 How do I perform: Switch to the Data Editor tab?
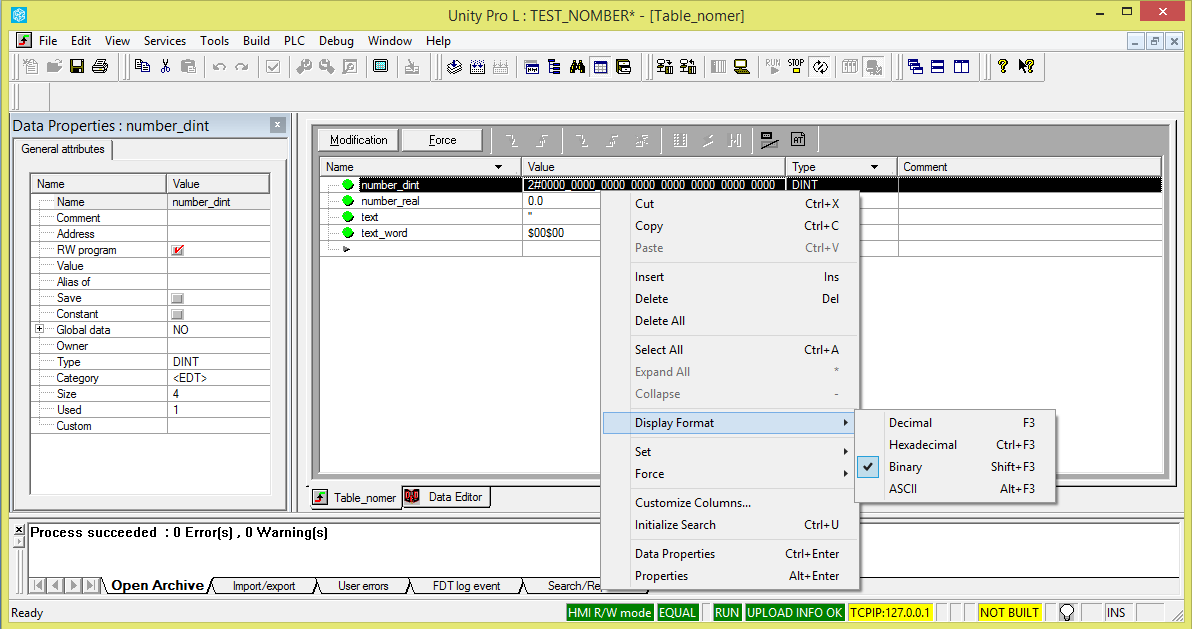tap(446, 497)
